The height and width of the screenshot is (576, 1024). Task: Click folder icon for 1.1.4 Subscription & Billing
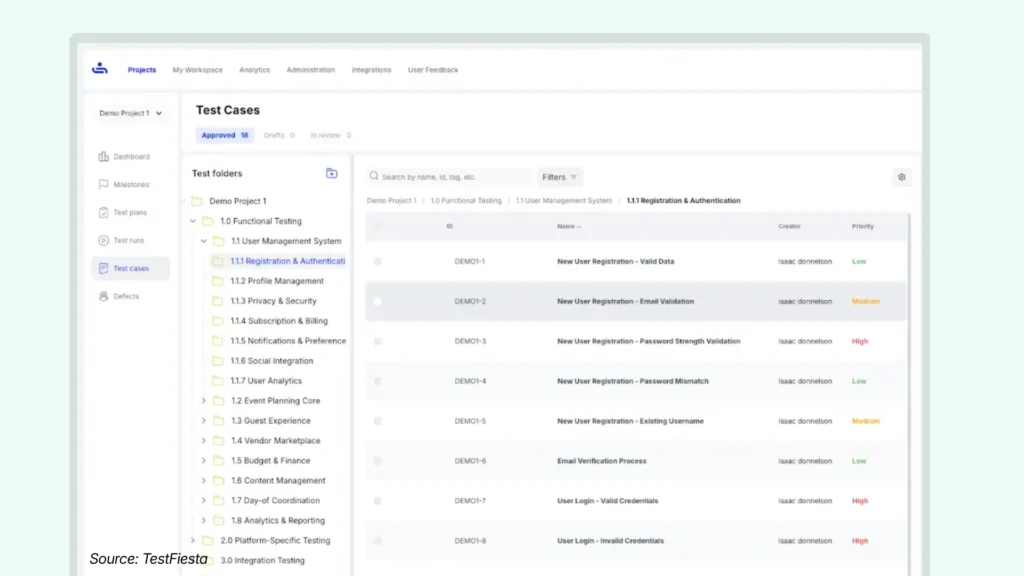[217, 321]
